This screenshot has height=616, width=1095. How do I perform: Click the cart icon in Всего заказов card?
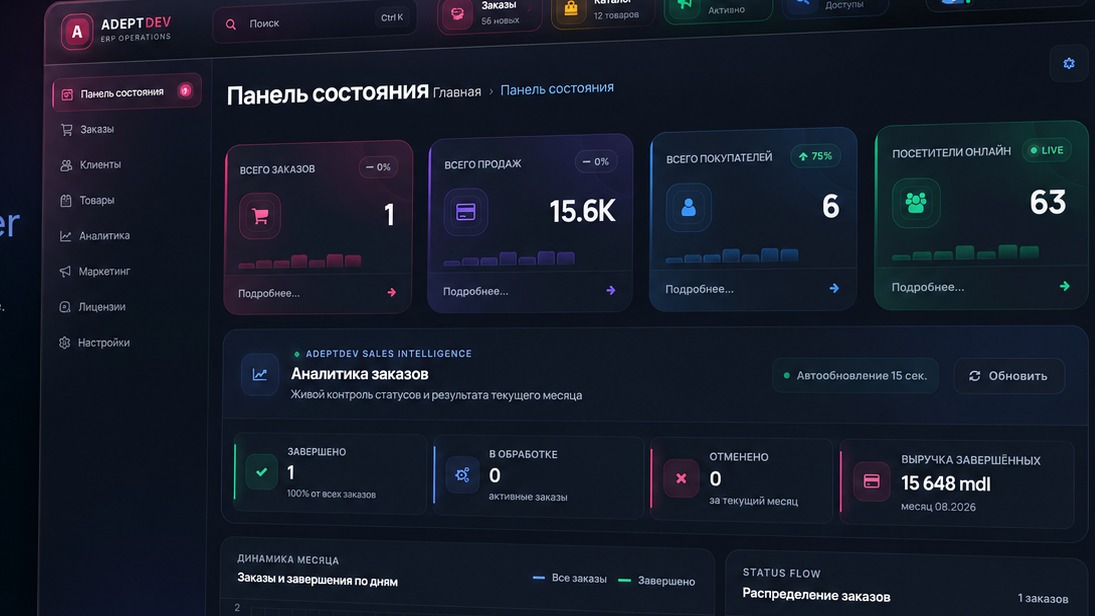[260, 217]
